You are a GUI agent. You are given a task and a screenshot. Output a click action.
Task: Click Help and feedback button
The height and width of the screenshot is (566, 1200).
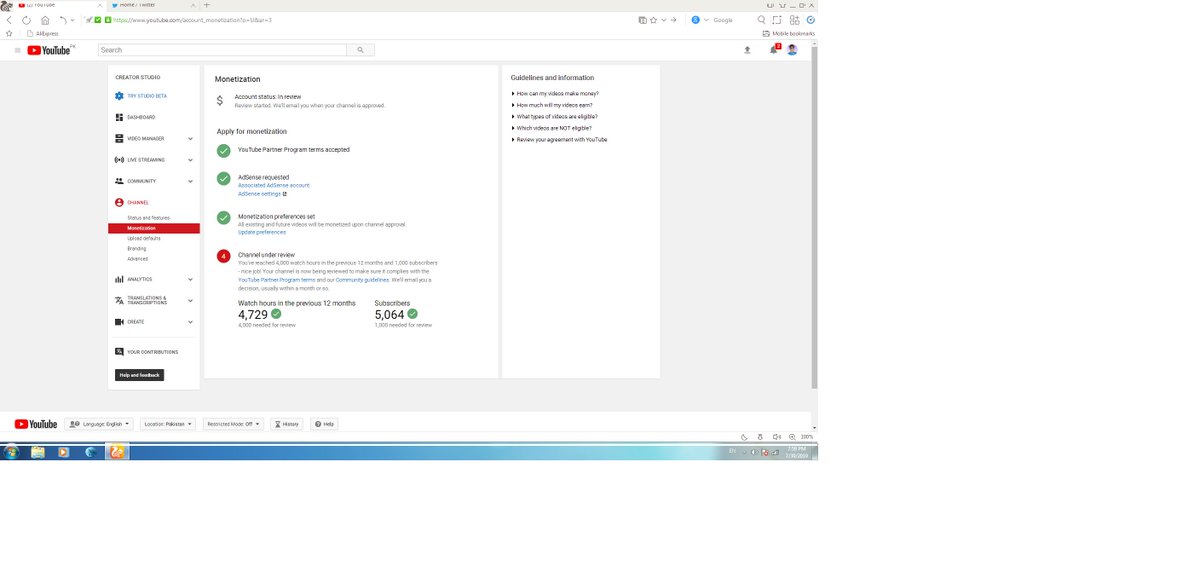139,375
